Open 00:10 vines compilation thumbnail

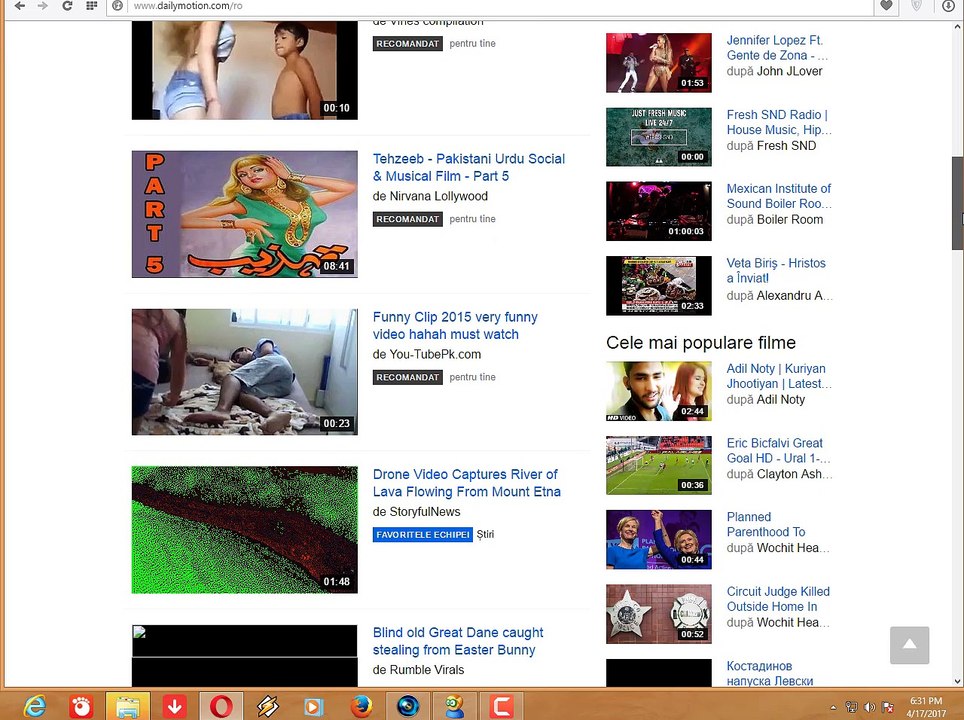pyautogui.click(x=245, y=70)
